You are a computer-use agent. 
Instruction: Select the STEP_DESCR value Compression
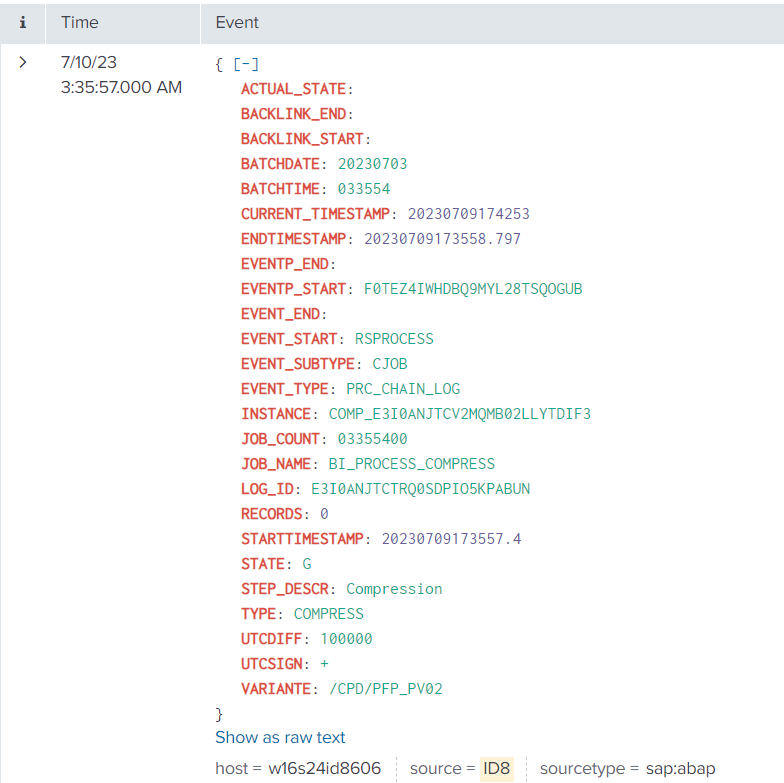click(x=394, y=589)
